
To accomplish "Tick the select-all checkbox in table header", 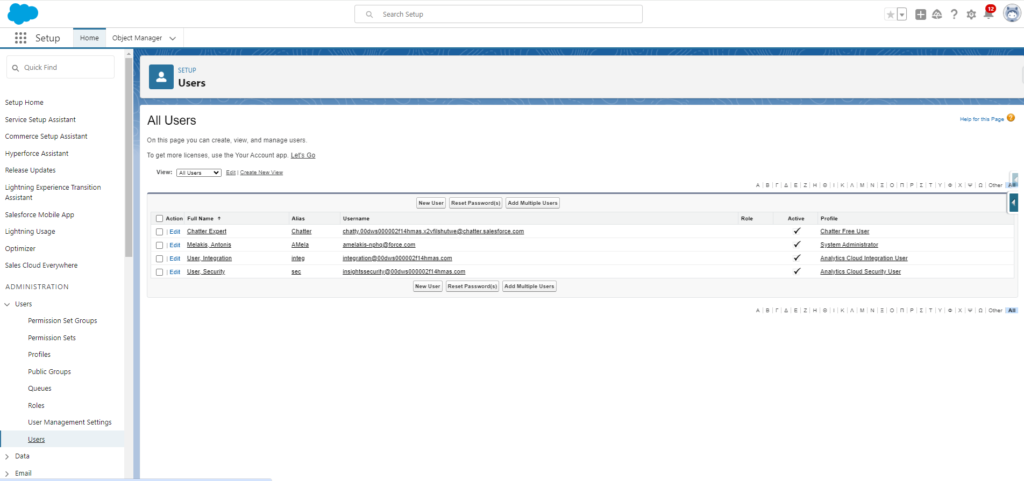I will pyautogui.click(x=159, y=219).
